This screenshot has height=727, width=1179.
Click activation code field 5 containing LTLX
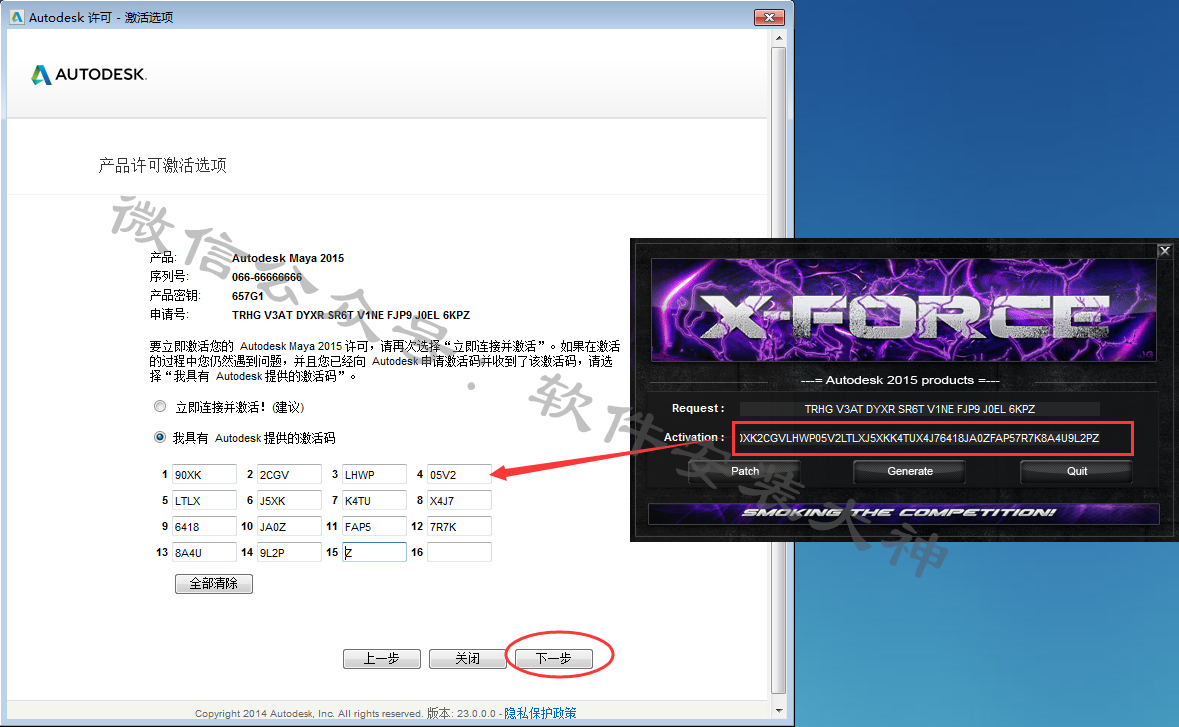(x=204, y=500)
